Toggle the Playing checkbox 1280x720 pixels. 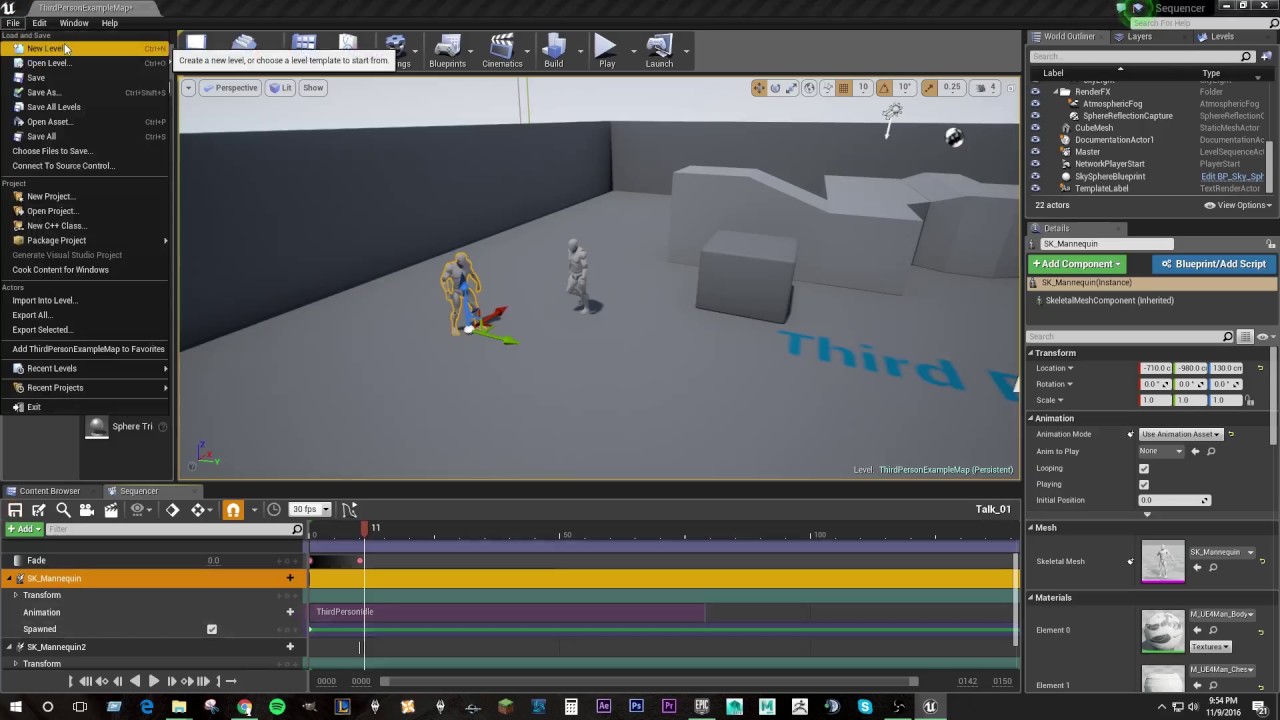coord(1144,484)
